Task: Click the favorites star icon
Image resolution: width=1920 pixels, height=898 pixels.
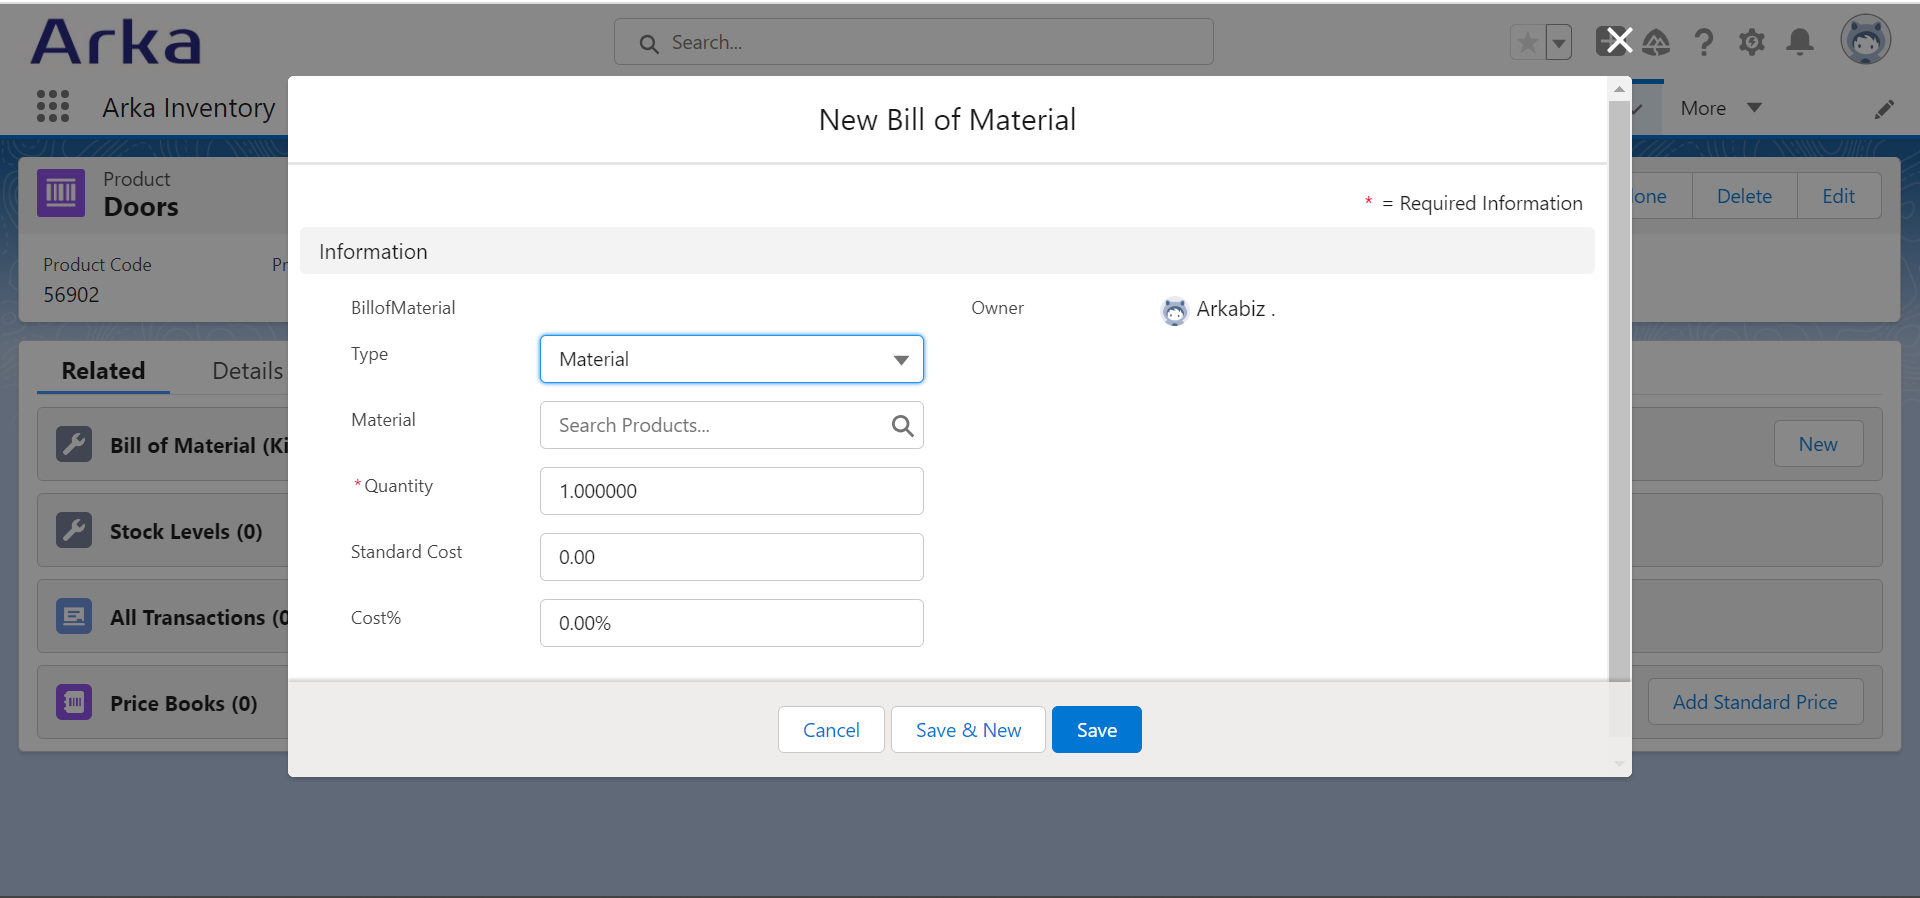Action: coord(1527,43)
